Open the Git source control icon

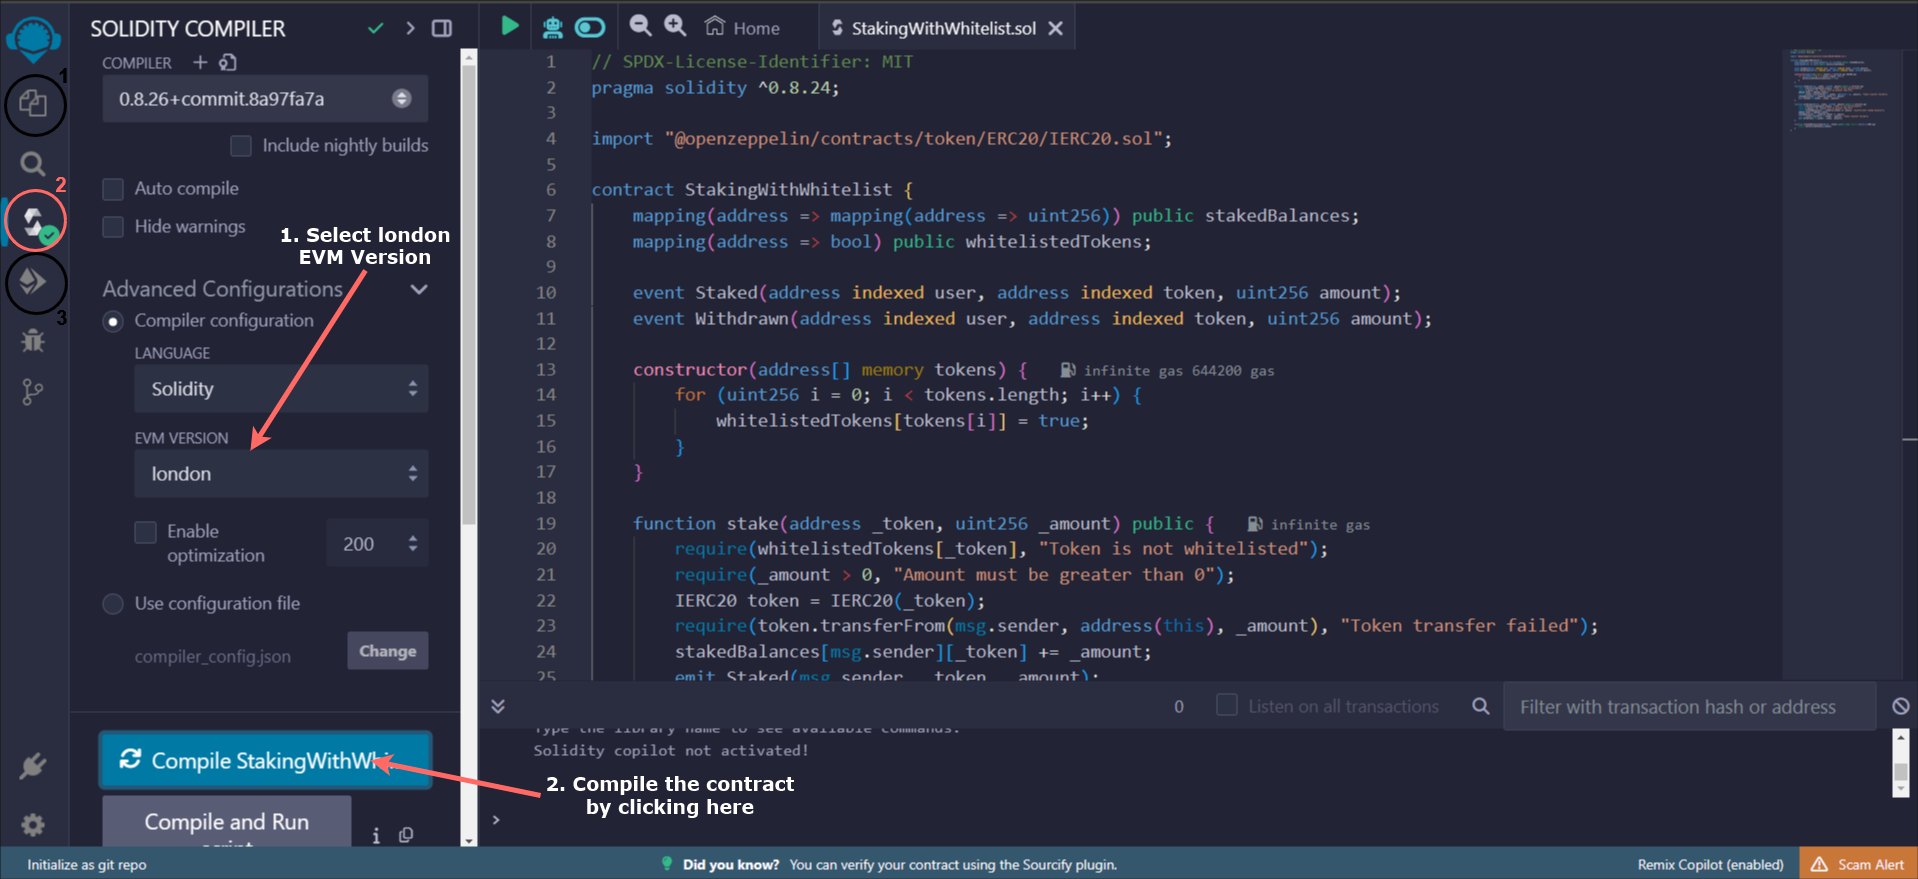coord(33,392)
